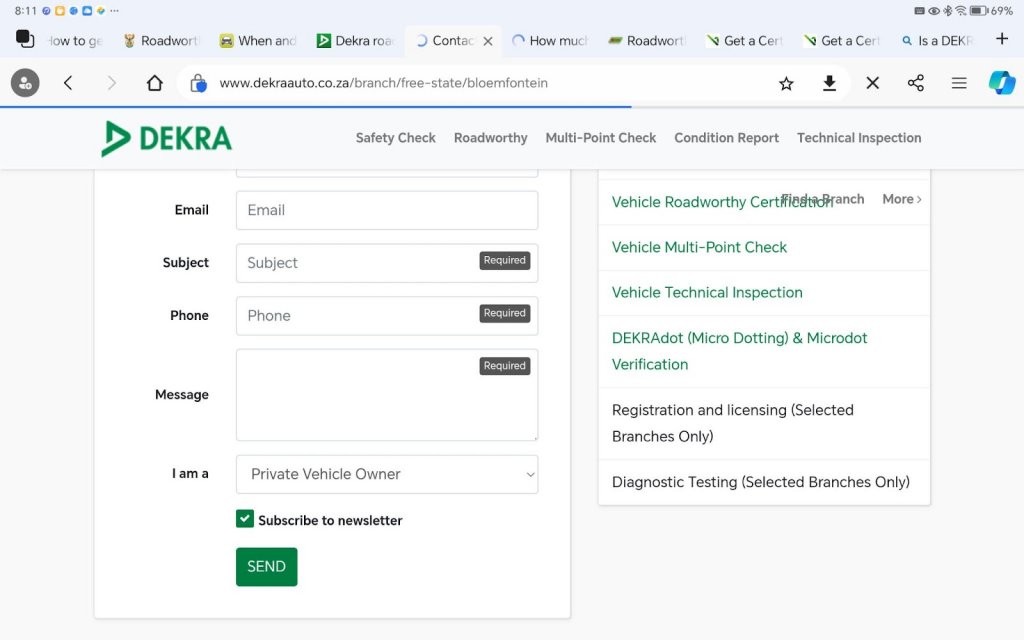Open a new tab with plus button
Screen dimensions: 1024x640
(1002, 40)
